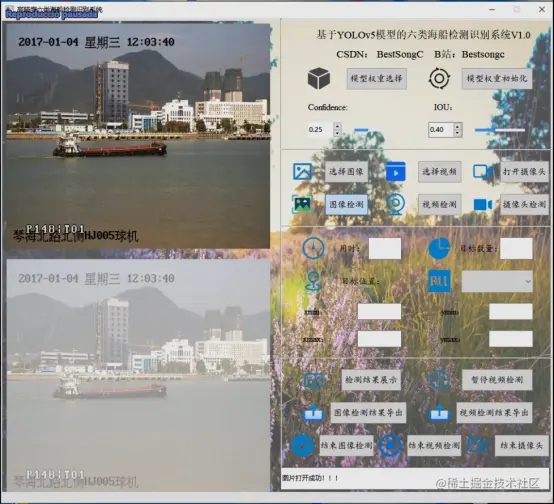The height and width of the screenshot is (504, 554).
Task: End image detection with 结束图像检测
Action: coord(346,445)
